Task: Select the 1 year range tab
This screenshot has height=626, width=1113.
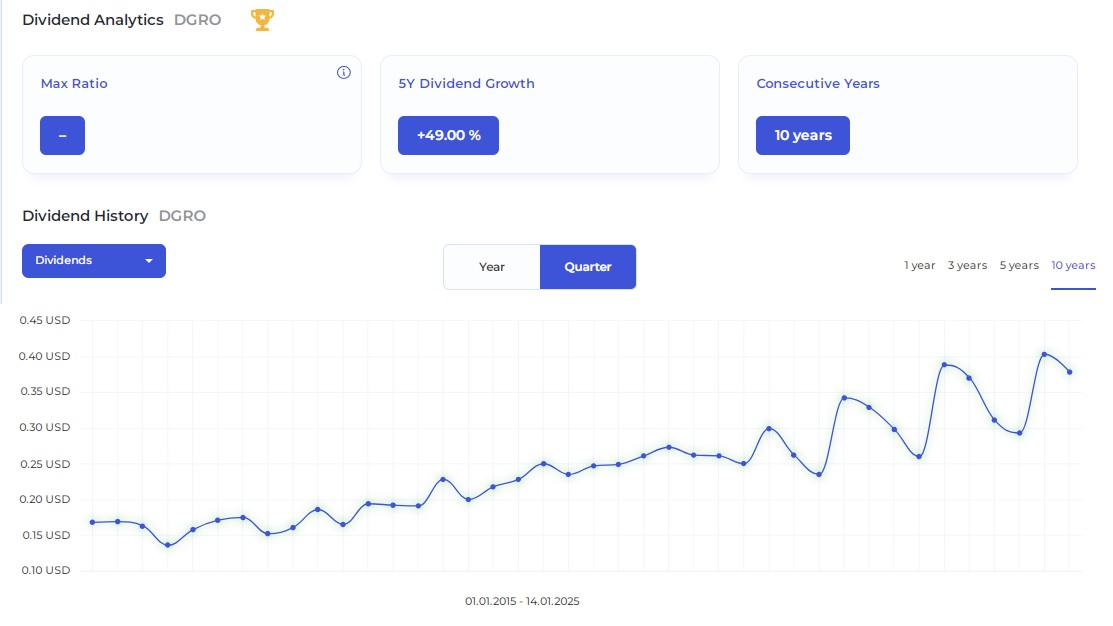Action: coord(919,265)
